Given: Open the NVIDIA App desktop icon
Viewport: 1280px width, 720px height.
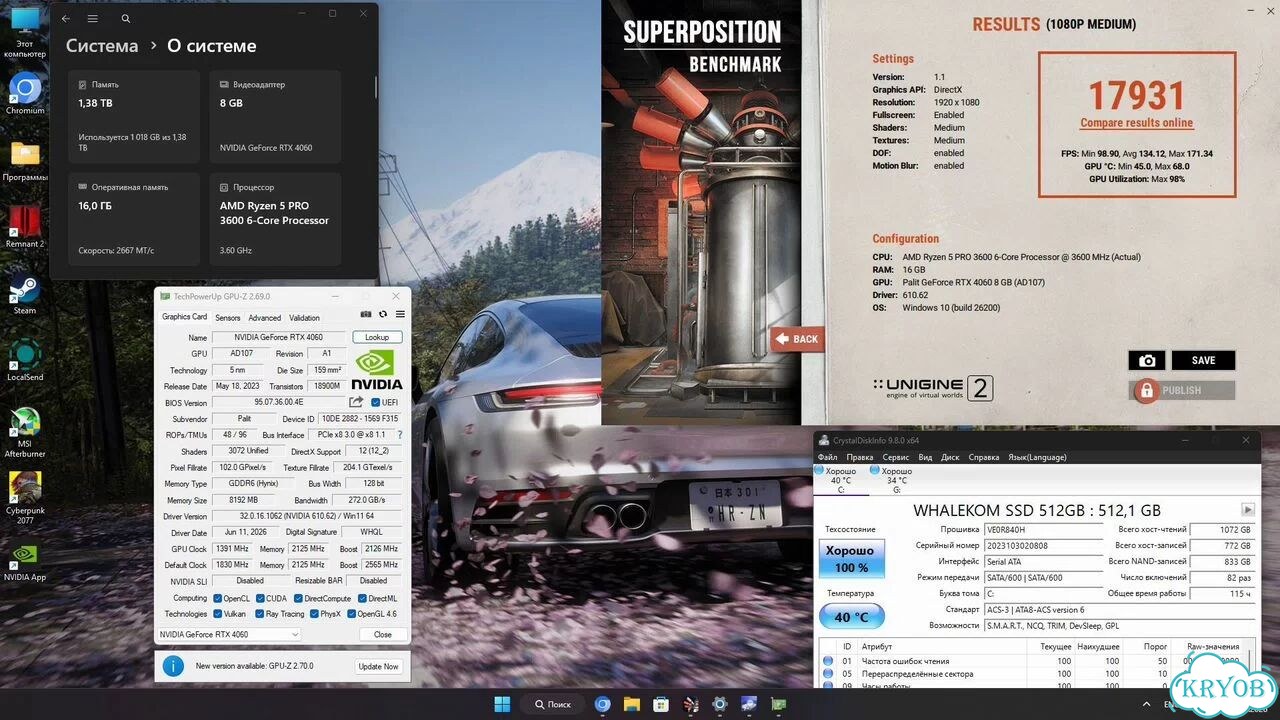Looking at the screenshot, I should [25, 562].
